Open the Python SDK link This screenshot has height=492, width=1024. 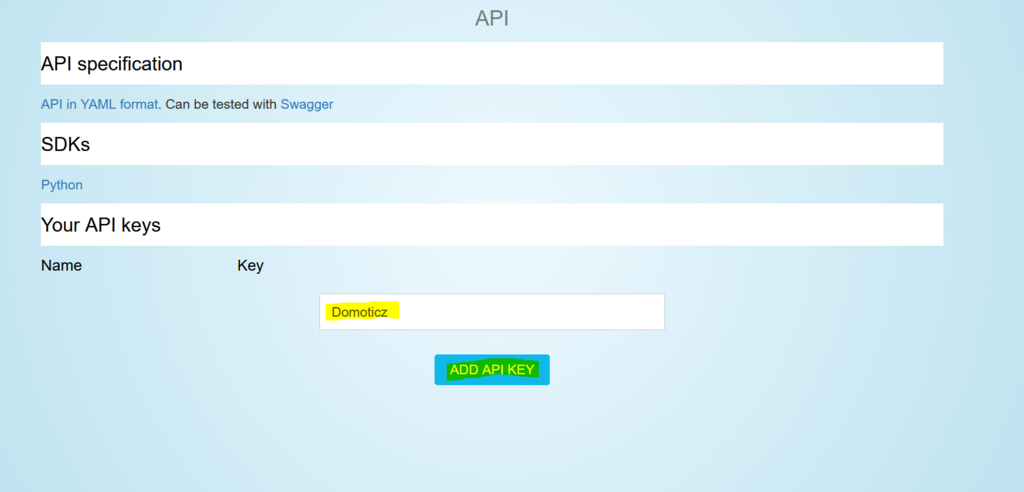click(62, 185)
